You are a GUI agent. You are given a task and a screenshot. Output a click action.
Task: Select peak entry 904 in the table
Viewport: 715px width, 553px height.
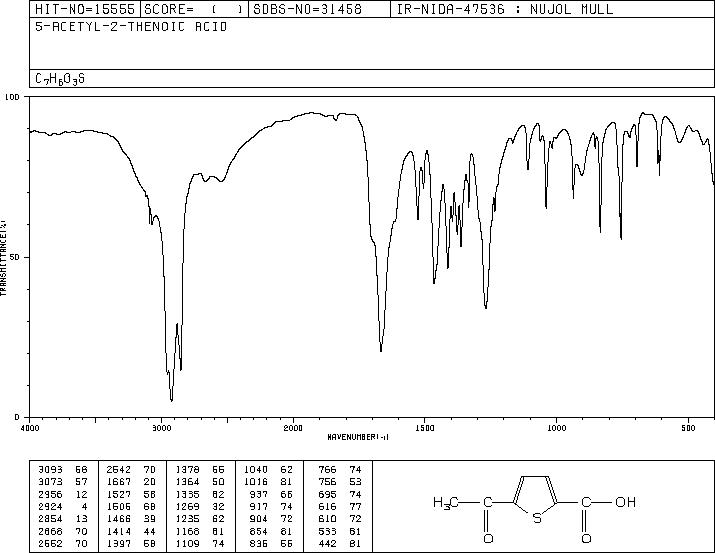point(259,519)
